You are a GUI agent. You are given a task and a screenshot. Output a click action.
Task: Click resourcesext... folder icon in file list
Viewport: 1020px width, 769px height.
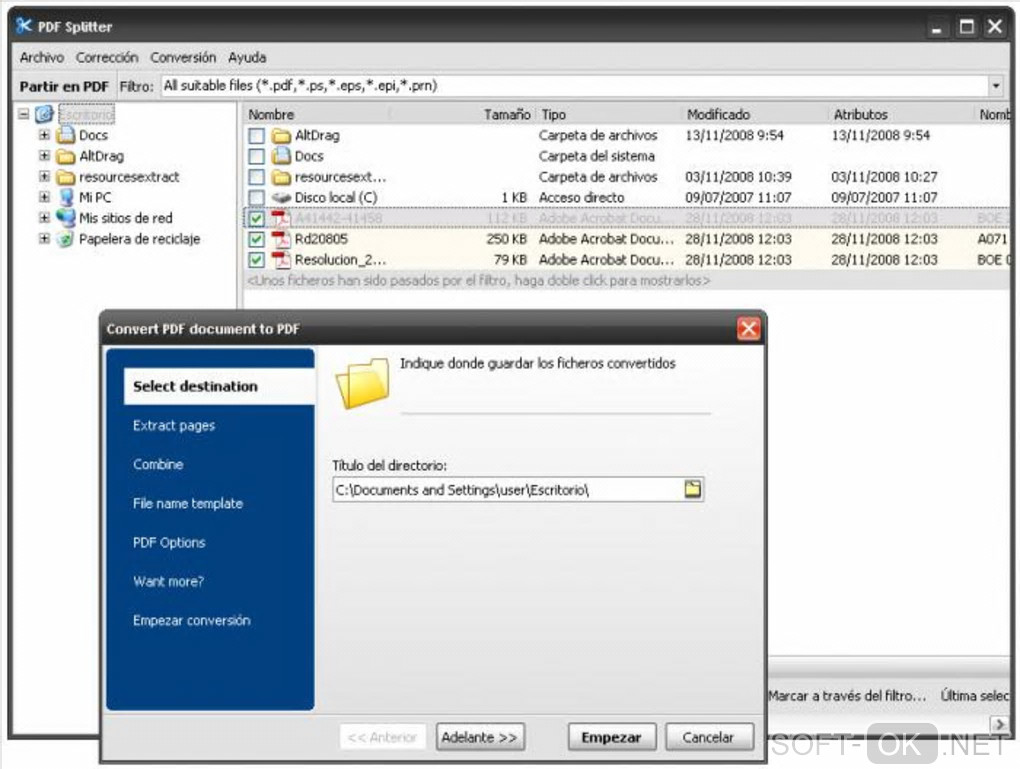point(281,177)
